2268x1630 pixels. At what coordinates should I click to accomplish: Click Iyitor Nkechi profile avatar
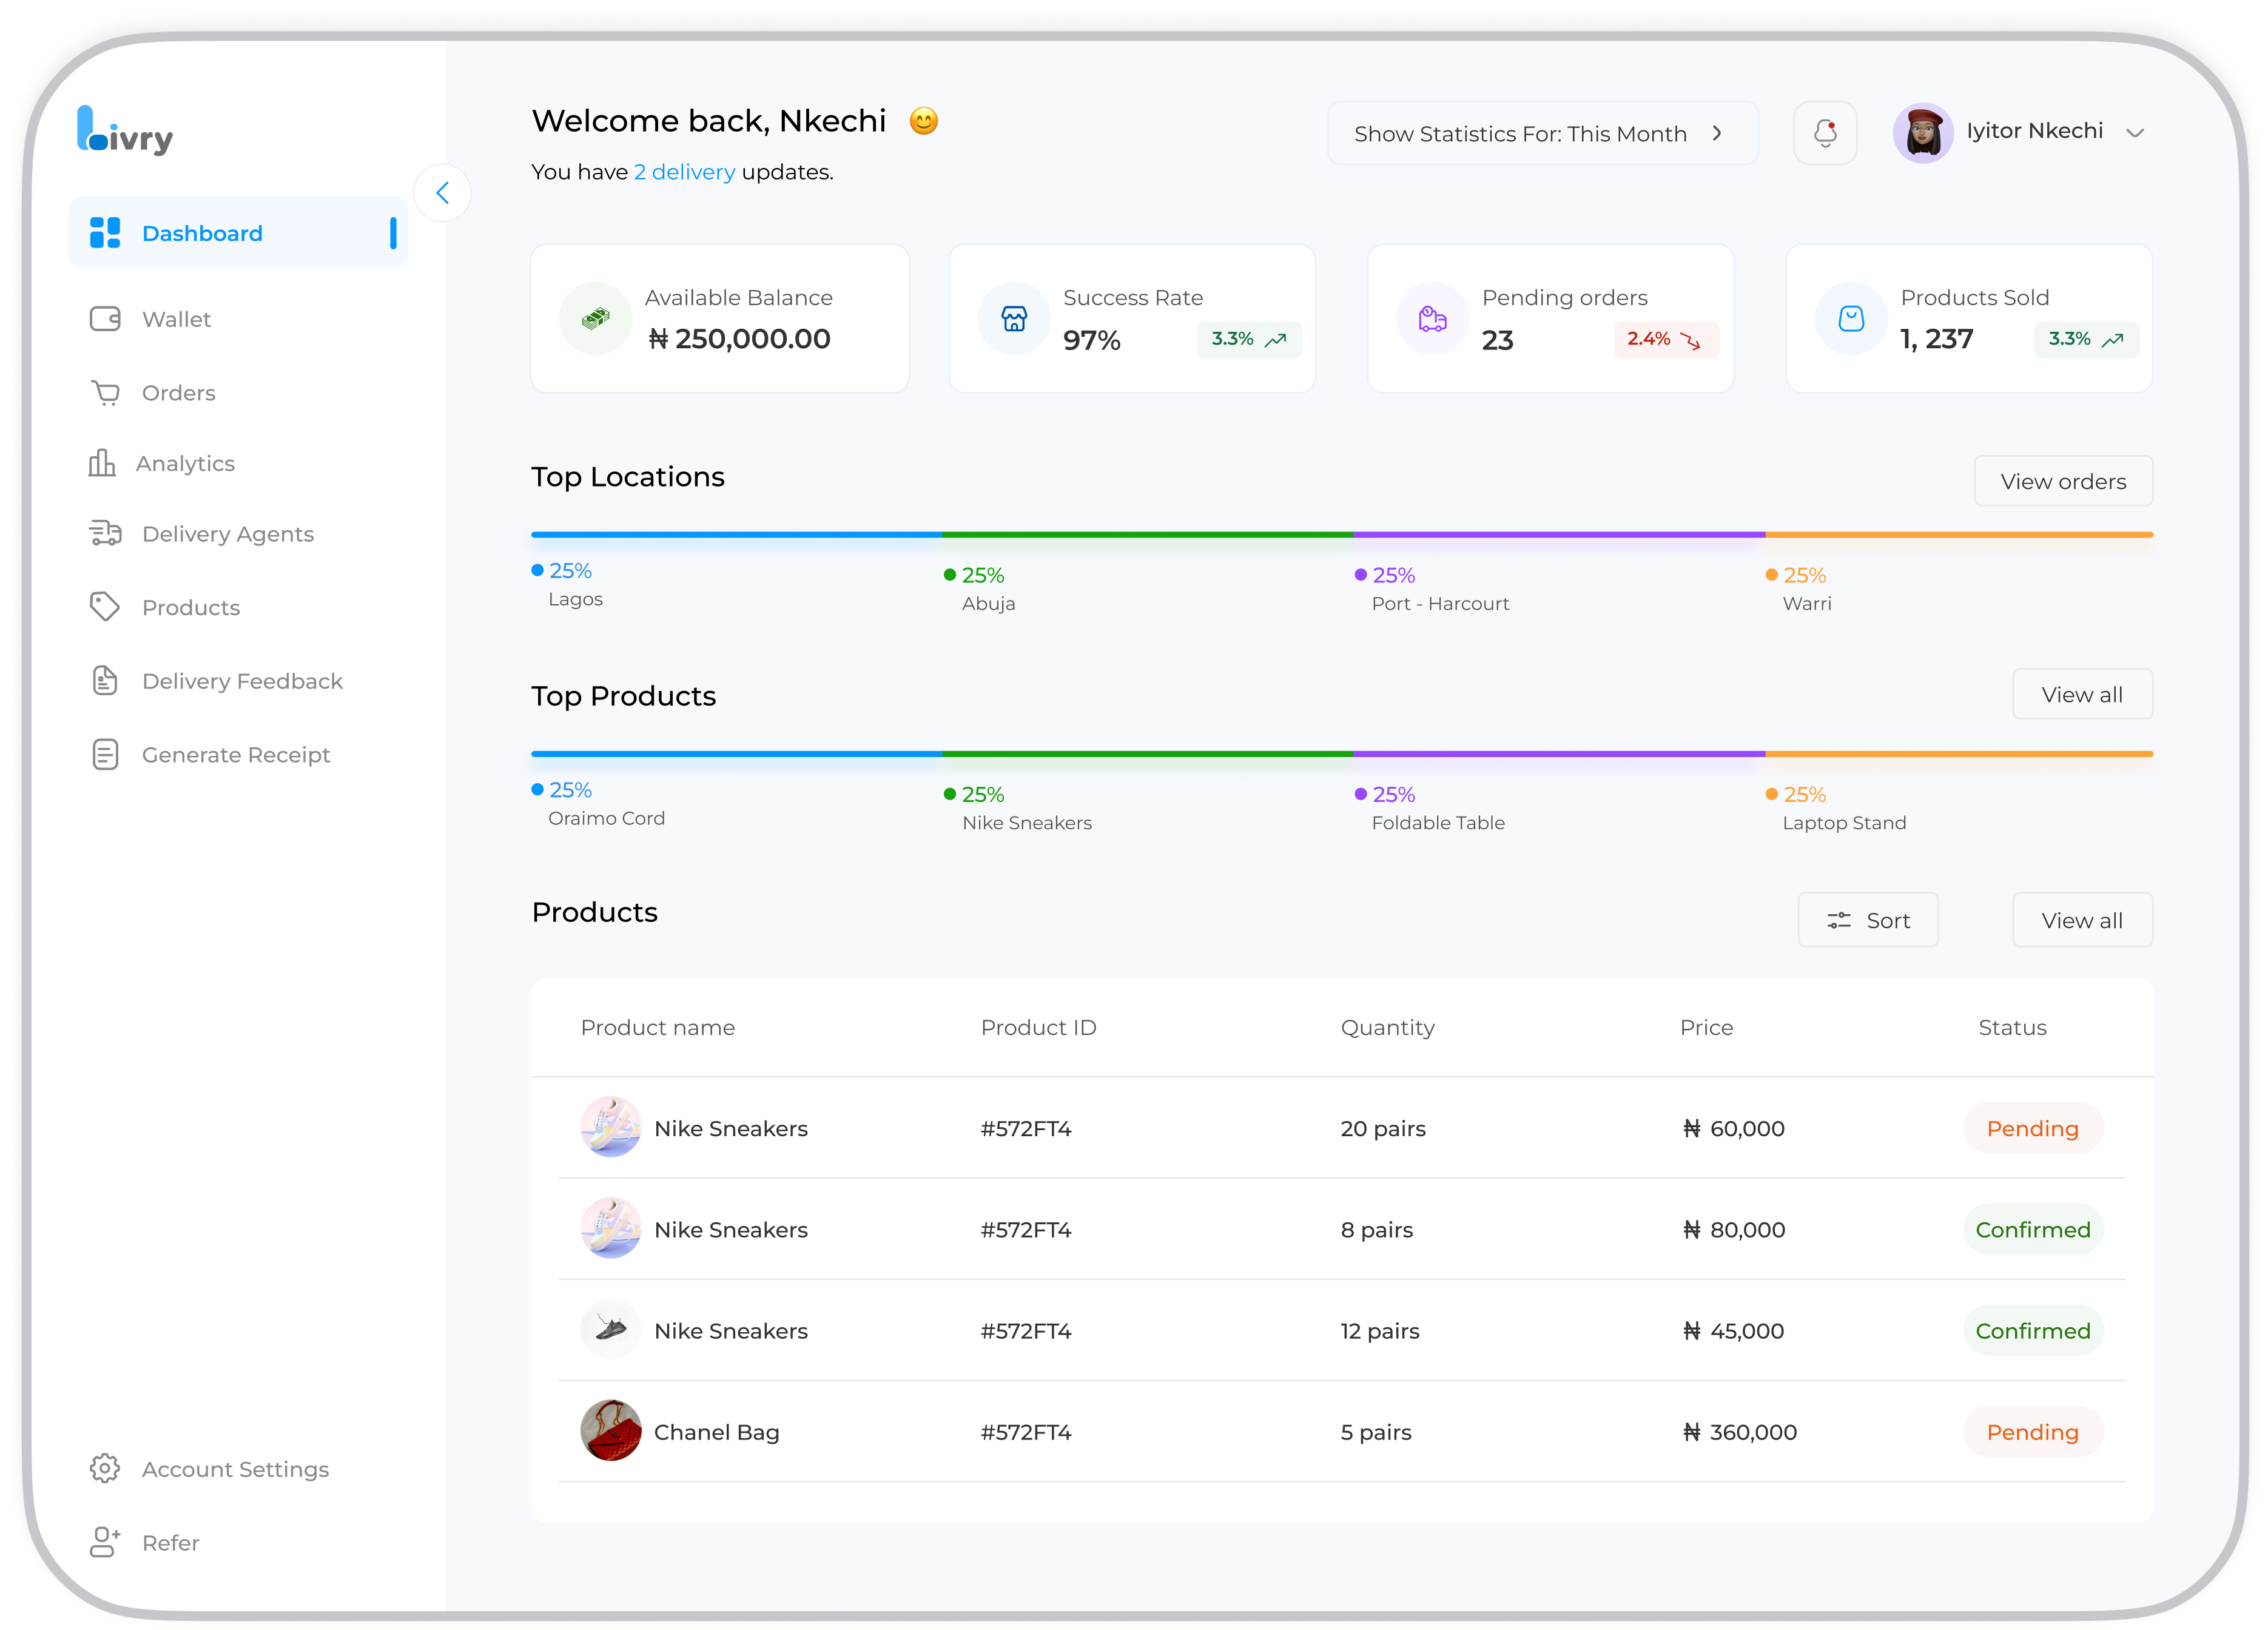(1923, 133)
